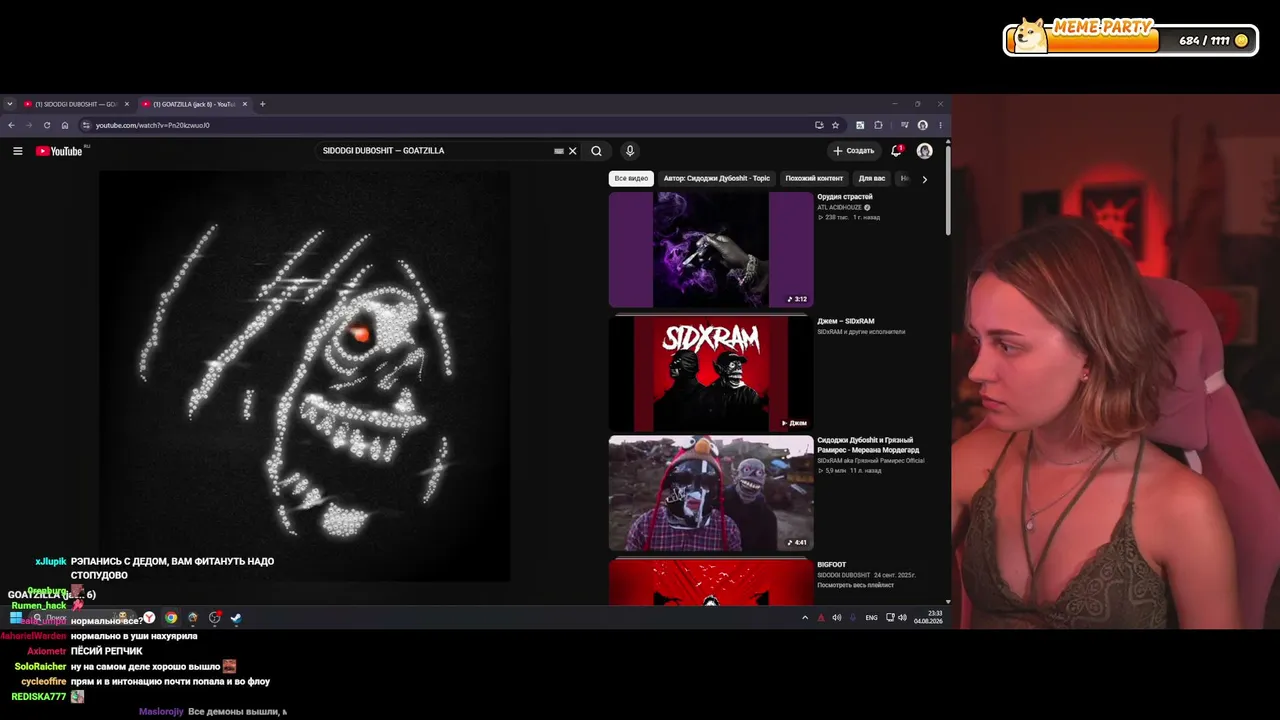Click the address bar URL
The image size is (1280, 720).
(x=153, y=125)
